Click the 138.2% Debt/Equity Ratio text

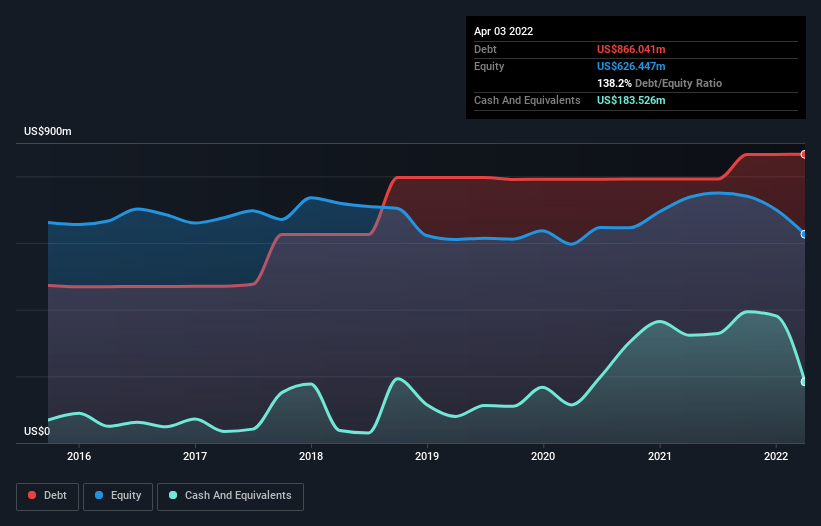[x=659, y=83]
